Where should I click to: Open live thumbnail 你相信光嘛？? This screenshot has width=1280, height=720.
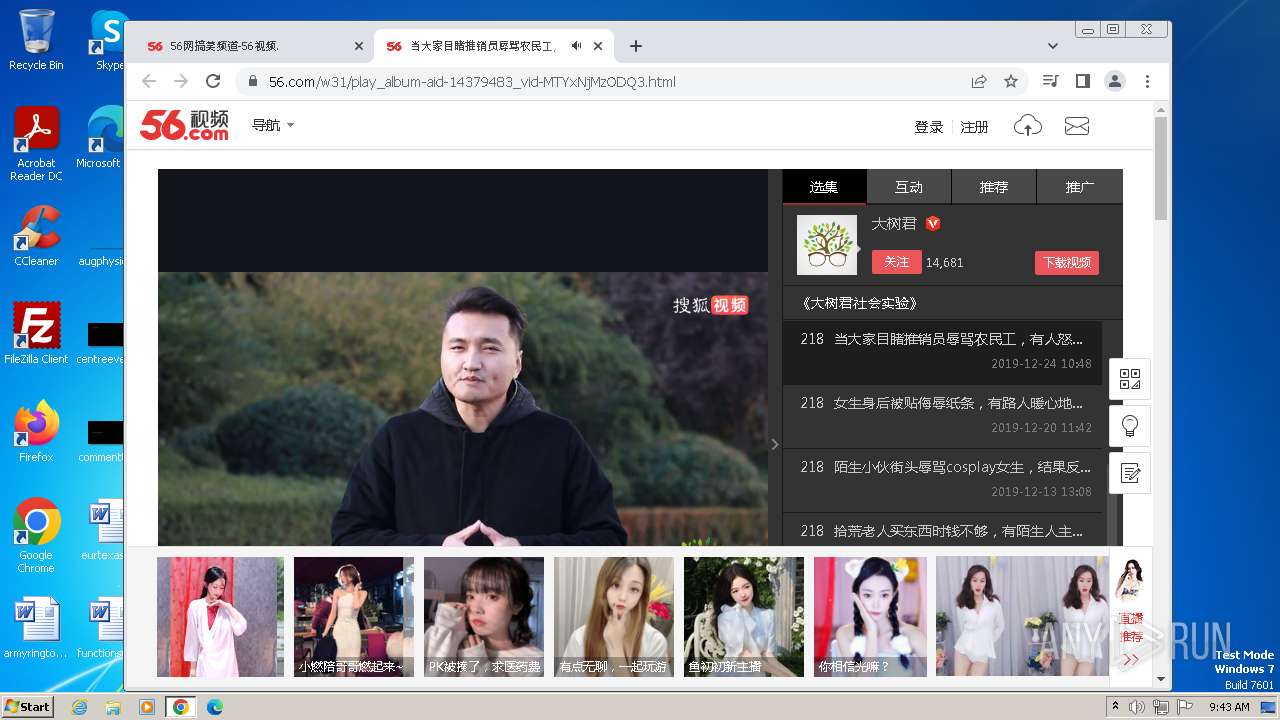coord(870,617)
